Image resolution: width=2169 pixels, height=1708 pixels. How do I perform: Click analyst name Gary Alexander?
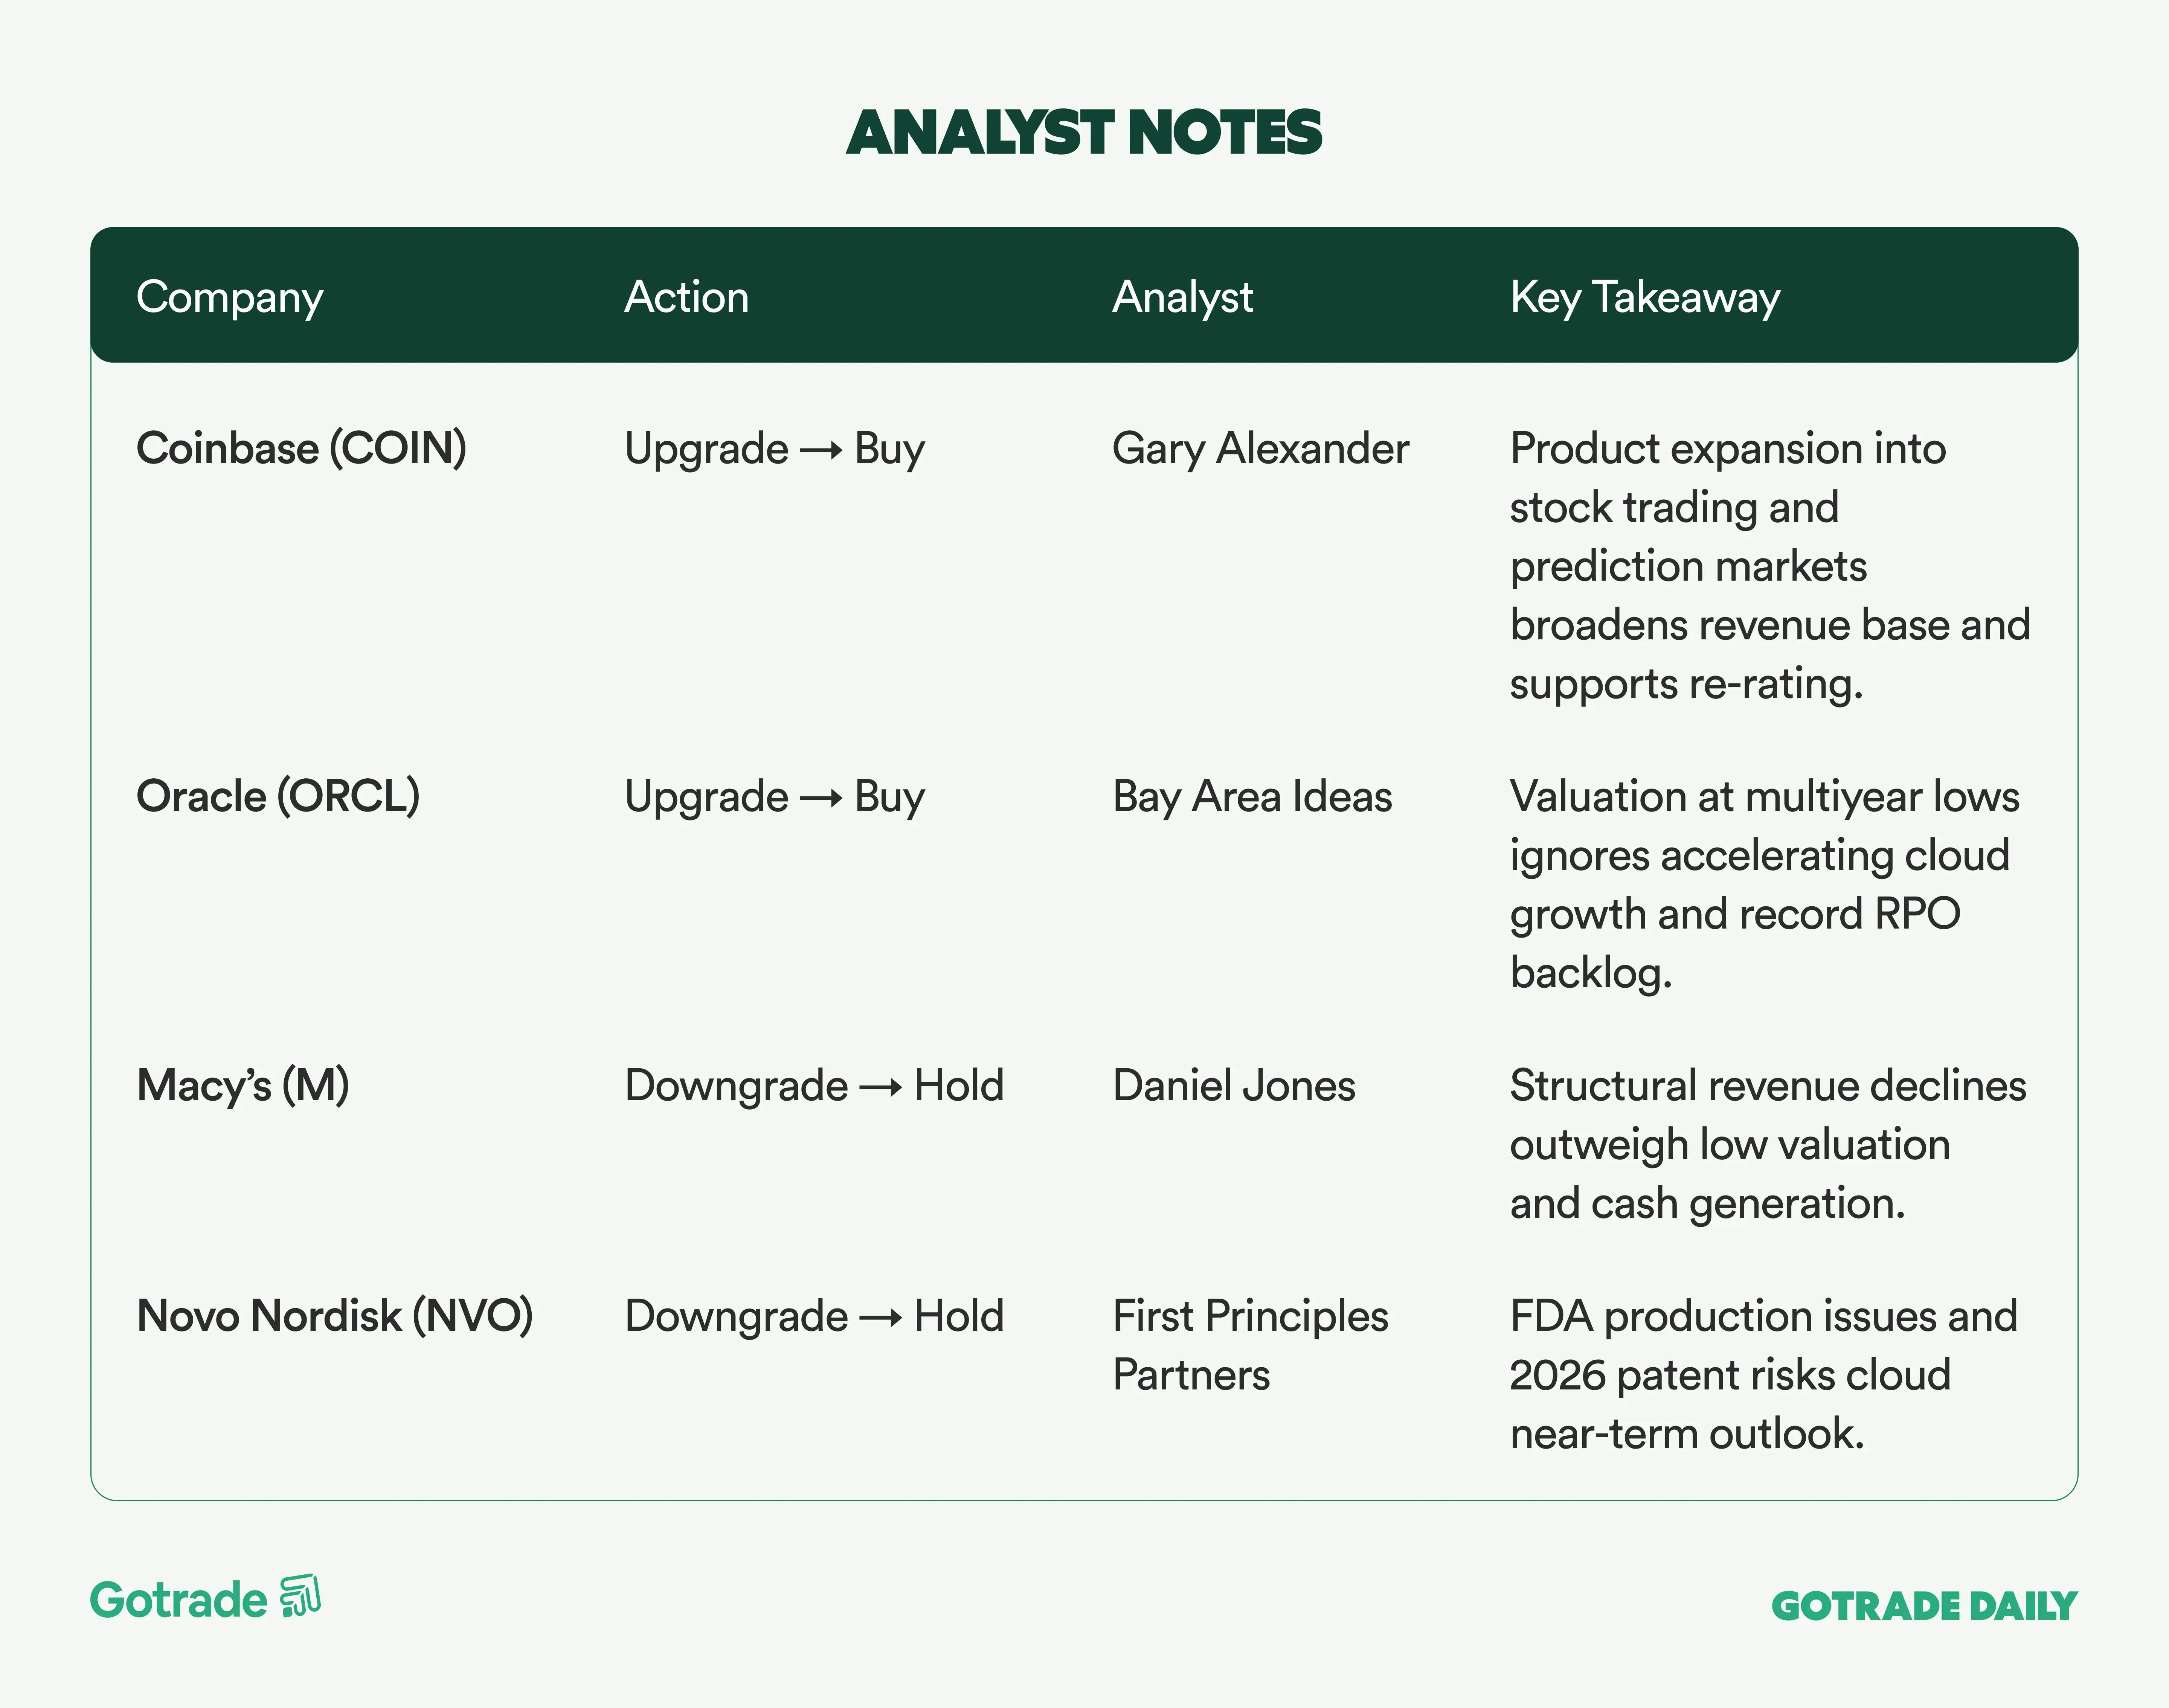click(x=1260, y=448)
